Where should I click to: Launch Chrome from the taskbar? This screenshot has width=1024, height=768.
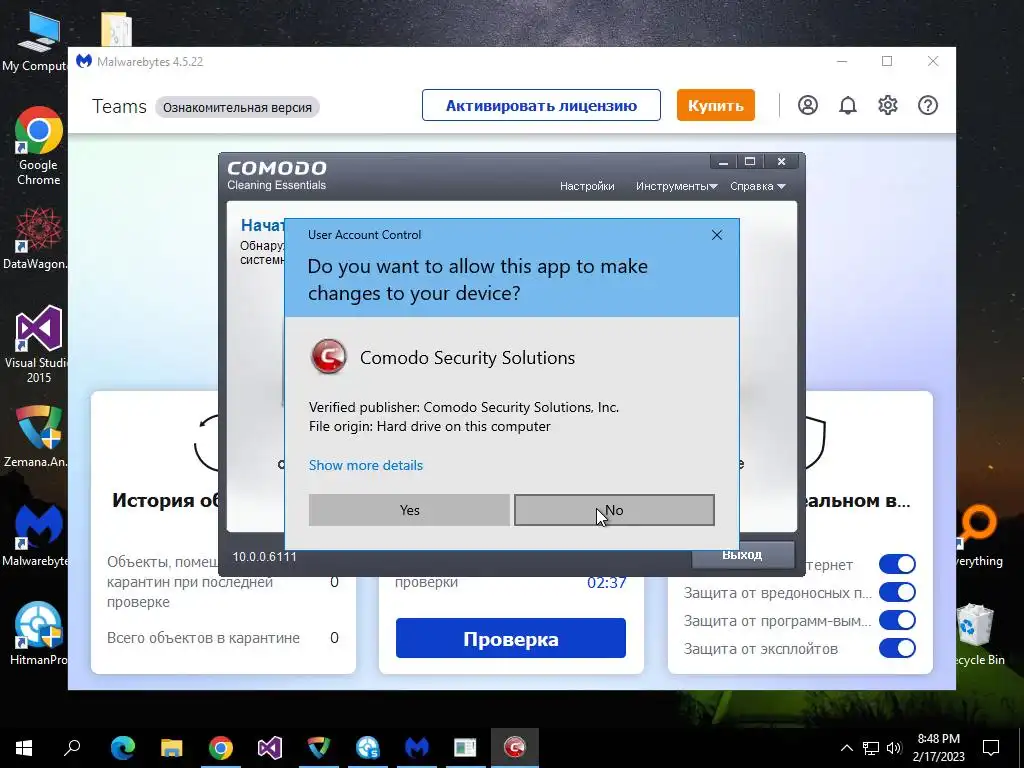coord(221,748)
